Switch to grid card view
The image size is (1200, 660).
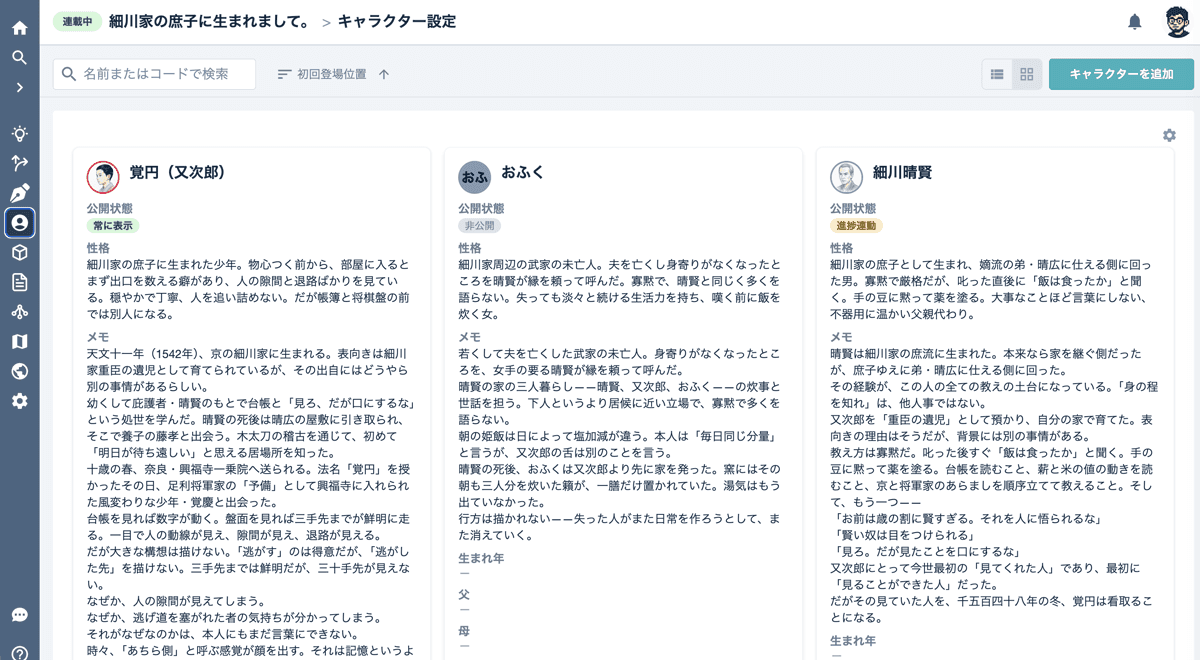pyautogui.click(x=1026, y=74)
